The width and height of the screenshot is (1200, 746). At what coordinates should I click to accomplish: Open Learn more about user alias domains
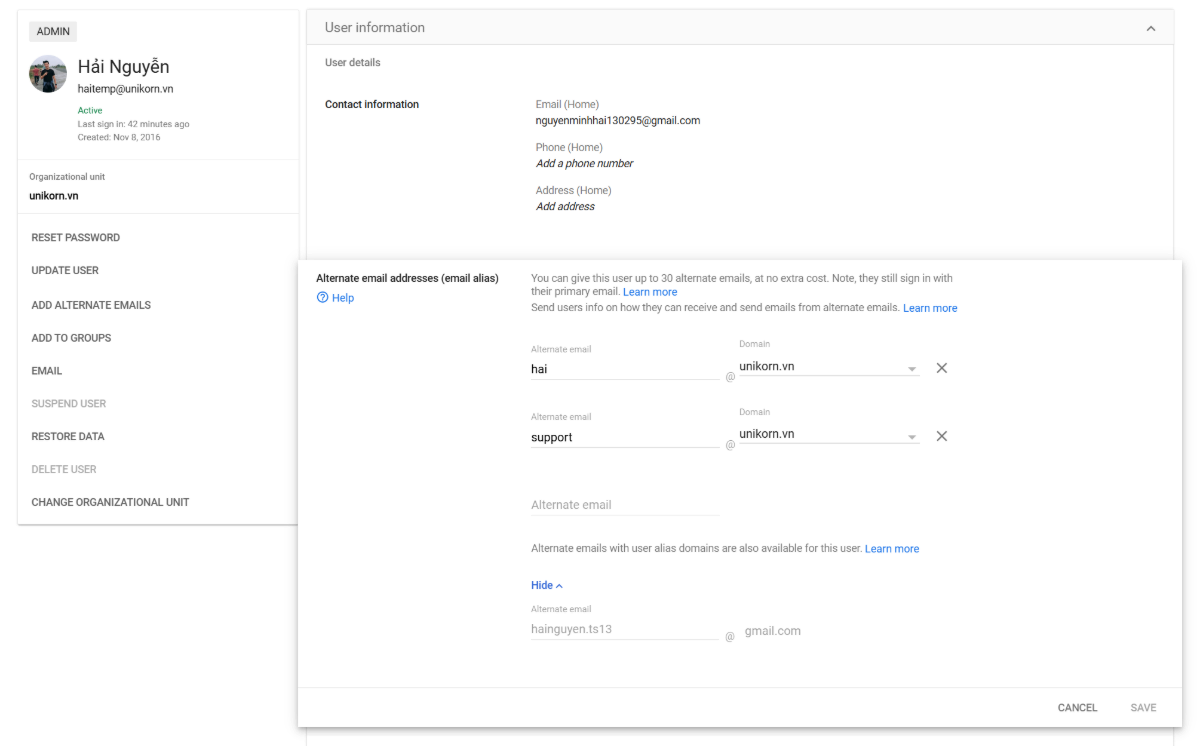tap(891, 549)
